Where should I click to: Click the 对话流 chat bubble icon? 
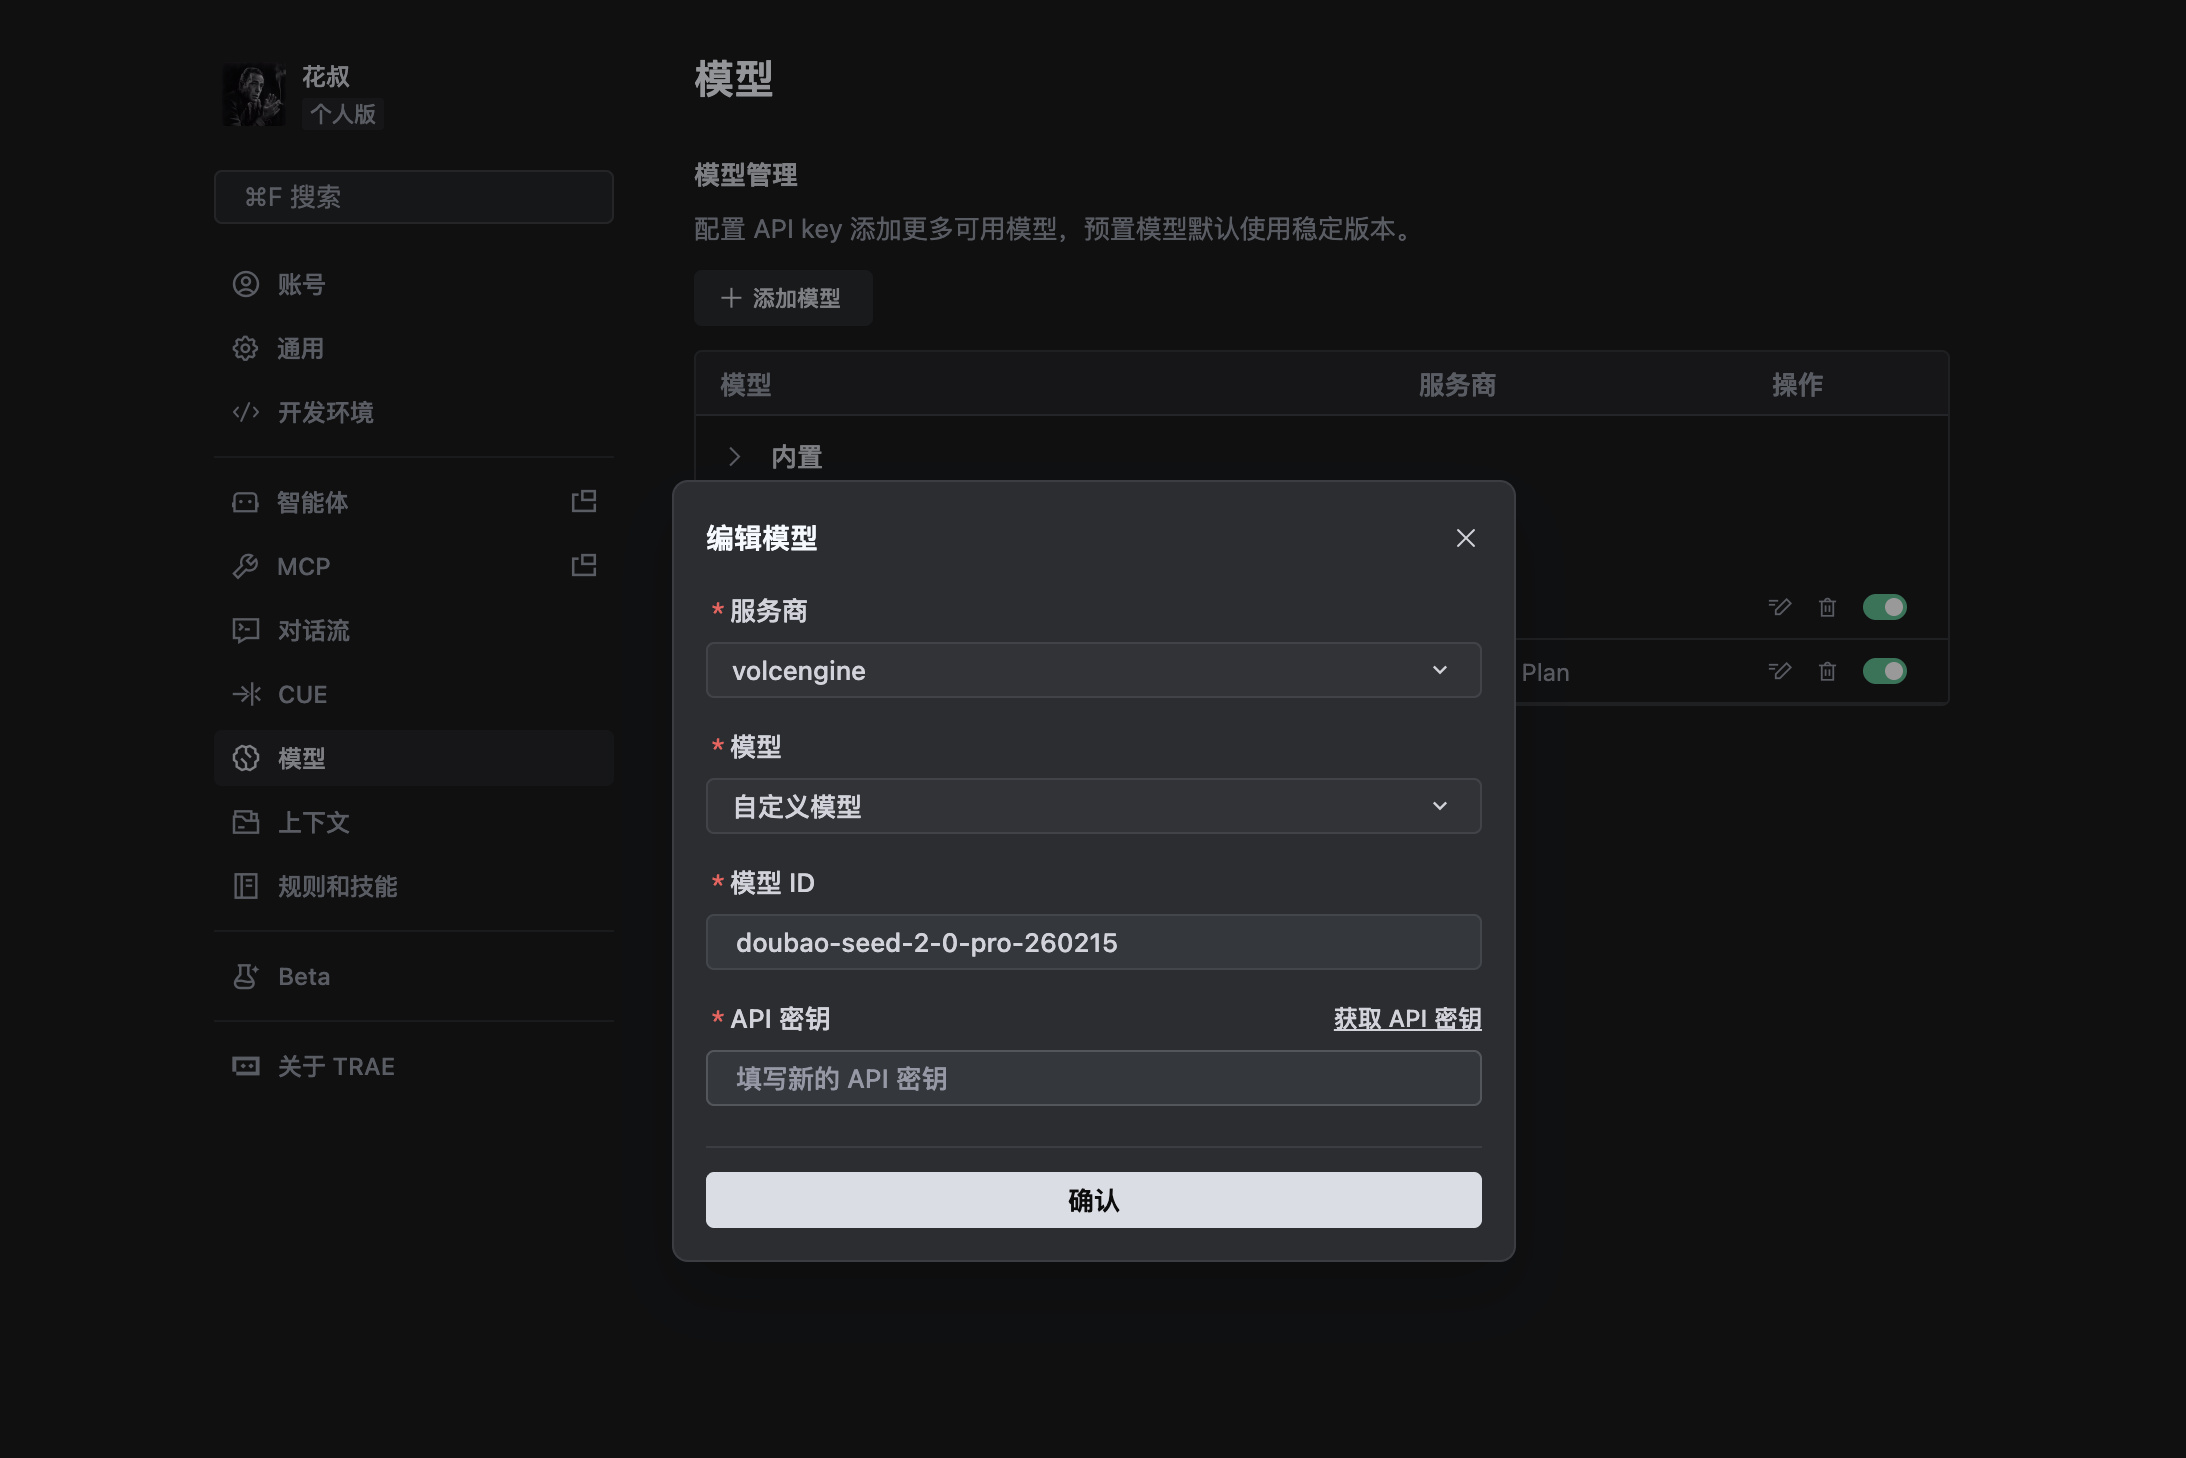[x=245, y=630]
